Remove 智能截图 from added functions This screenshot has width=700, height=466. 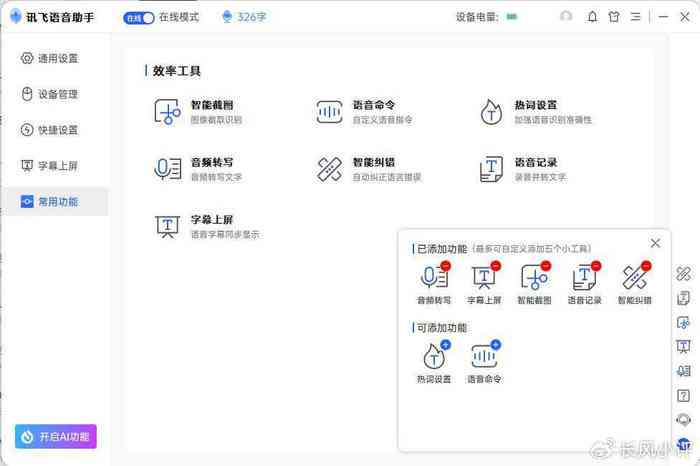coord(546,266)
